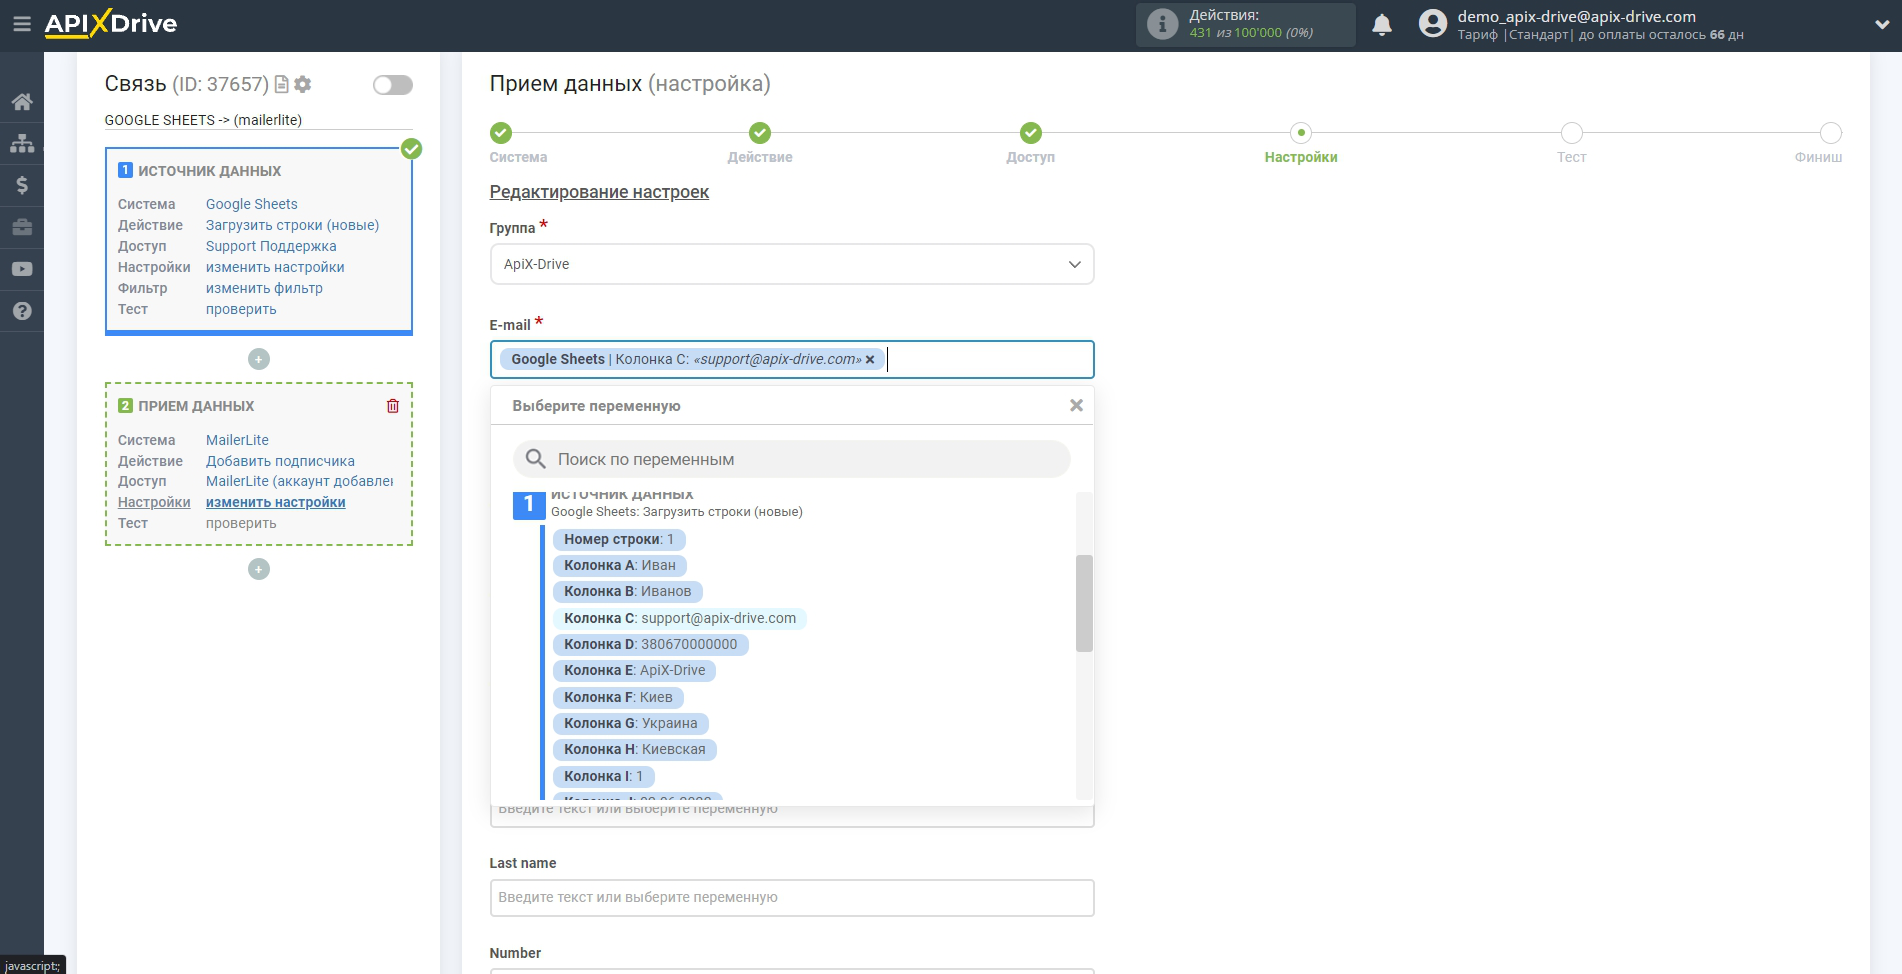Image resolution: width=1902 pixels, height=974 pixels.
Task: Open Support Поддержка access link
Action: point(271,246)
